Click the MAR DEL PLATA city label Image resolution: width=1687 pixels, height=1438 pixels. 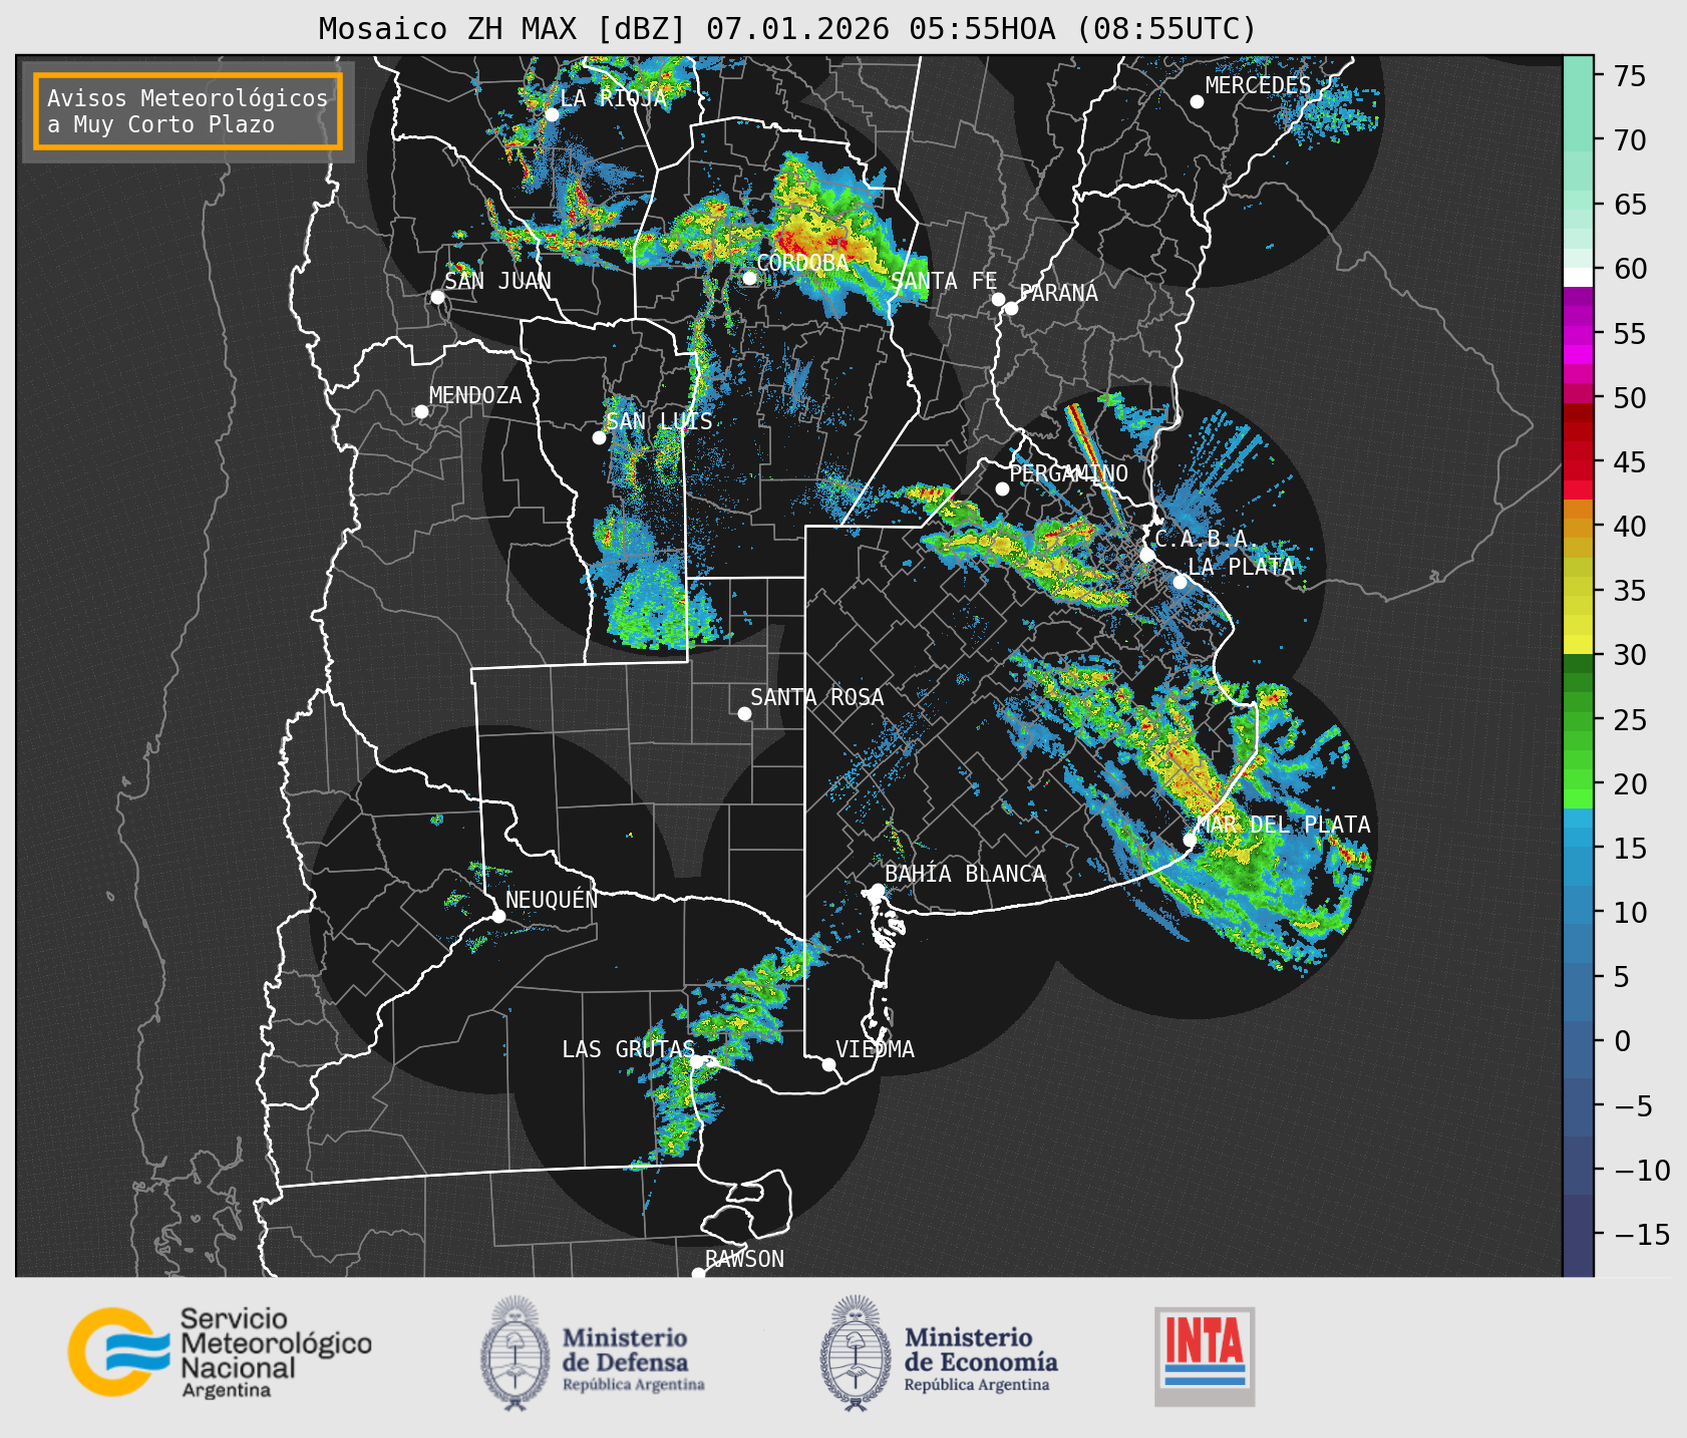[1283, 825]
